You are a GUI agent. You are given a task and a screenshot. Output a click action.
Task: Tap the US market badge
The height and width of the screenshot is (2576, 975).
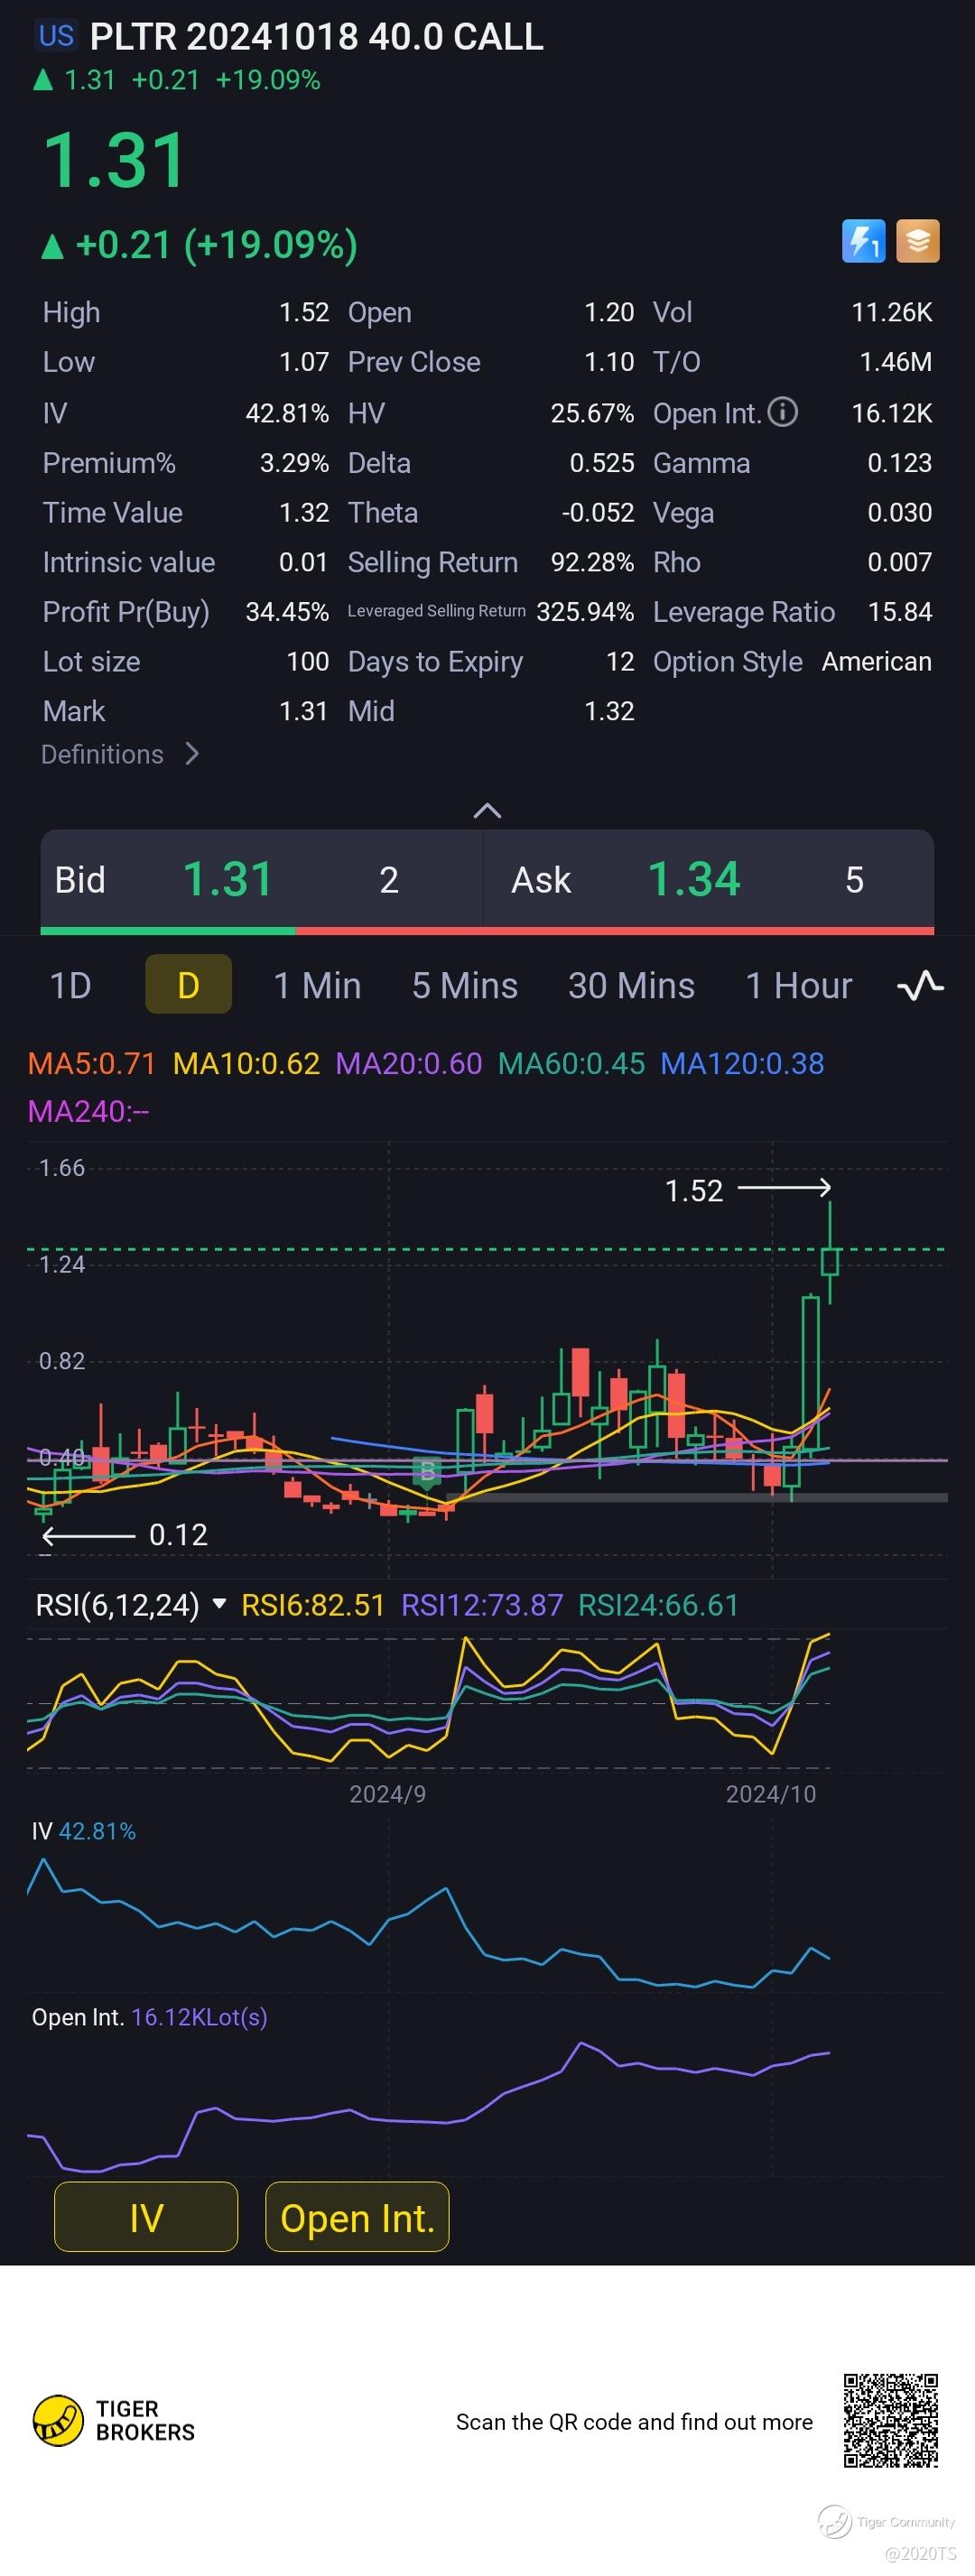tap(56, 36)
